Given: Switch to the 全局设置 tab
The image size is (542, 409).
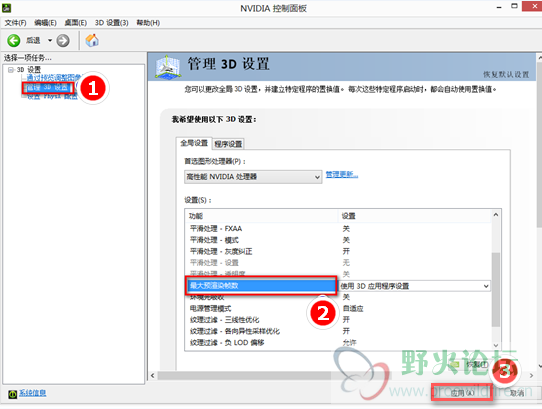Looking at the screenshot, I should click(194, 143).
